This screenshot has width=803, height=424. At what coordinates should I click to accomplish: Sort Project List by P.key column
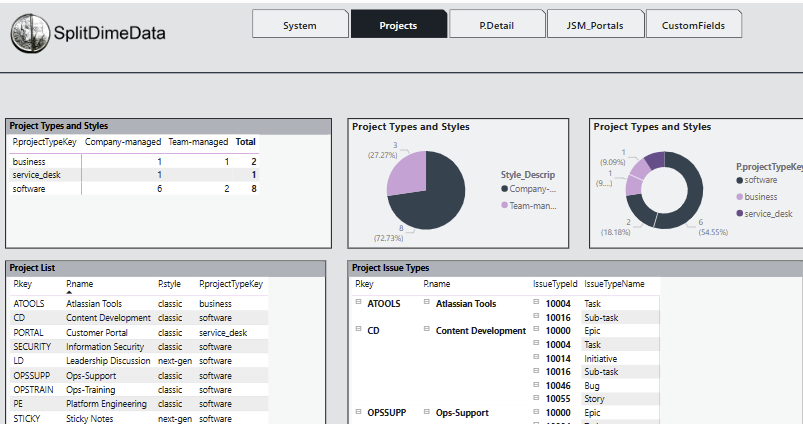(x=23, y=284)
